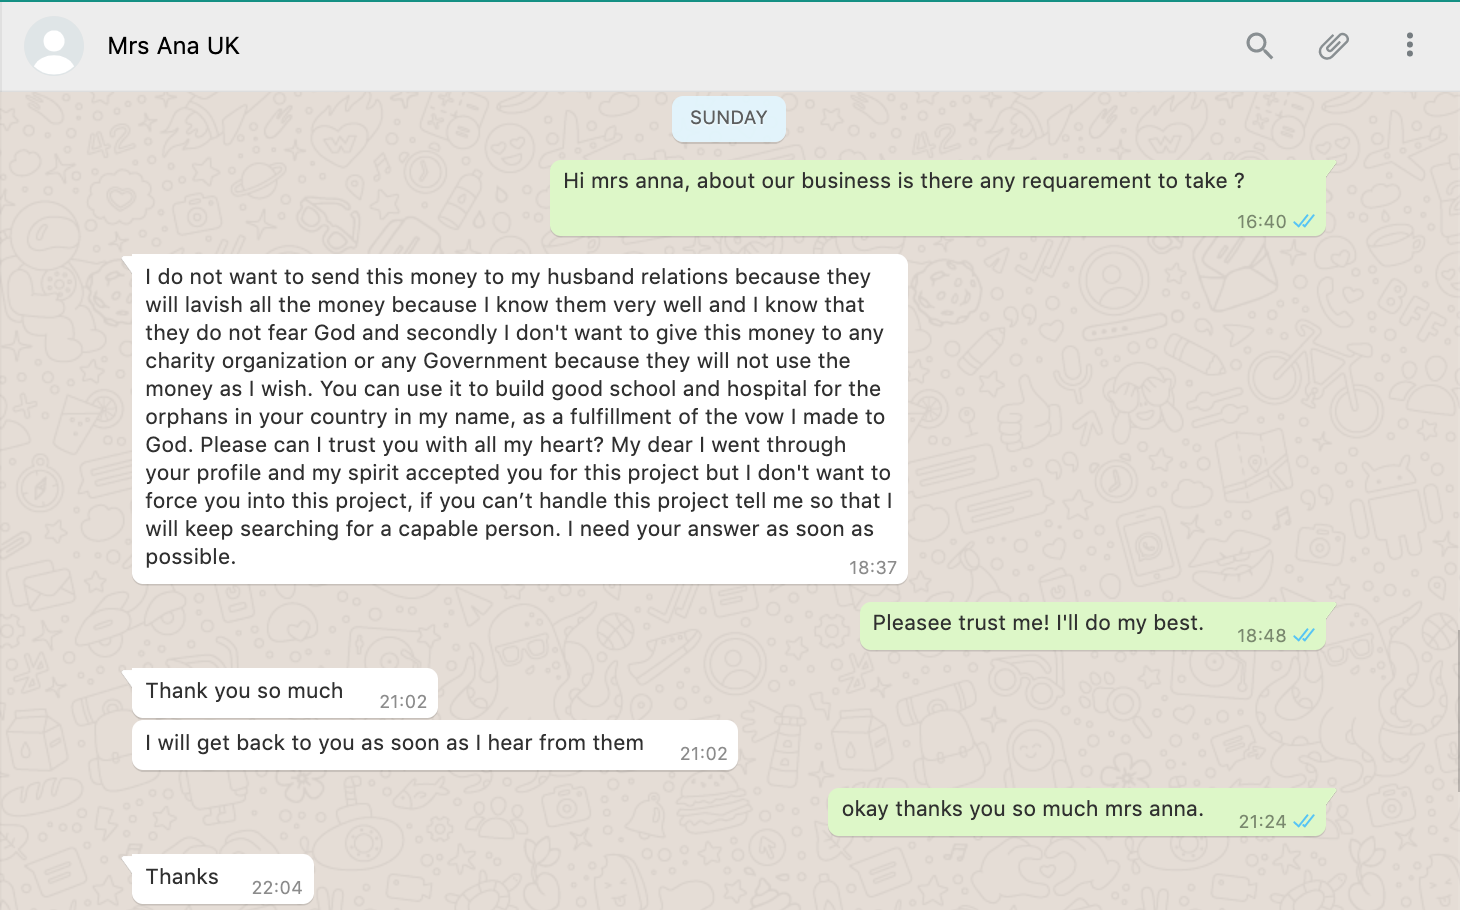This screenshot has width=1460, height=910.
Task: Click the 21:02 timestamp on 'Thank you' message
Action: tap(403, 702)
